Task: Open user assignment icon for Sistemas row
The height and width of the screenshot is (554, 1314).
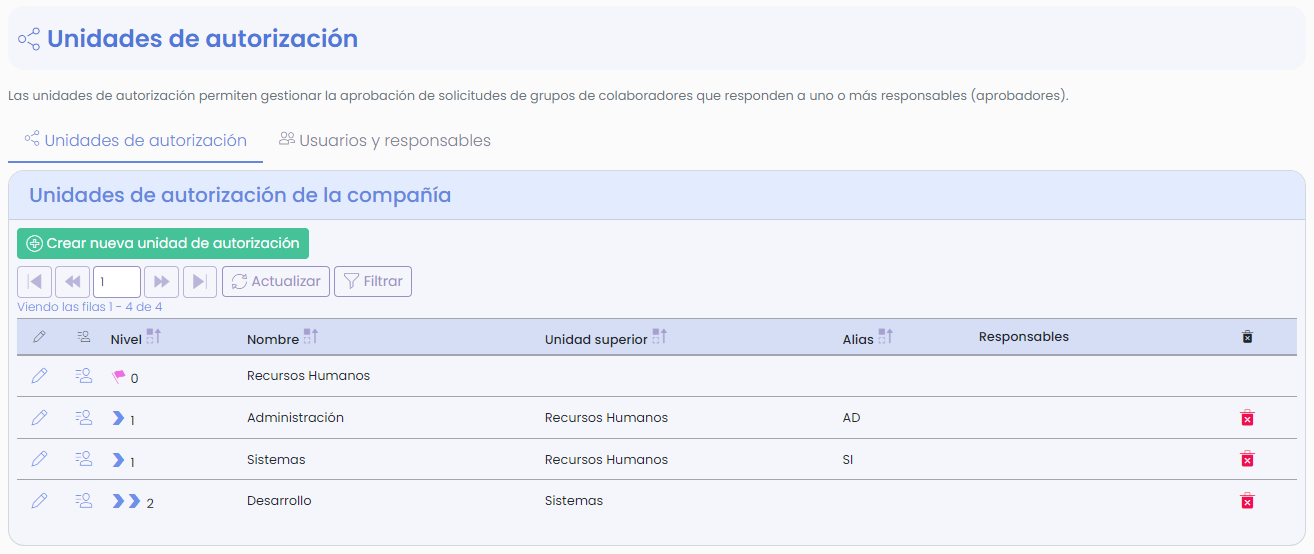Action: 84,459
